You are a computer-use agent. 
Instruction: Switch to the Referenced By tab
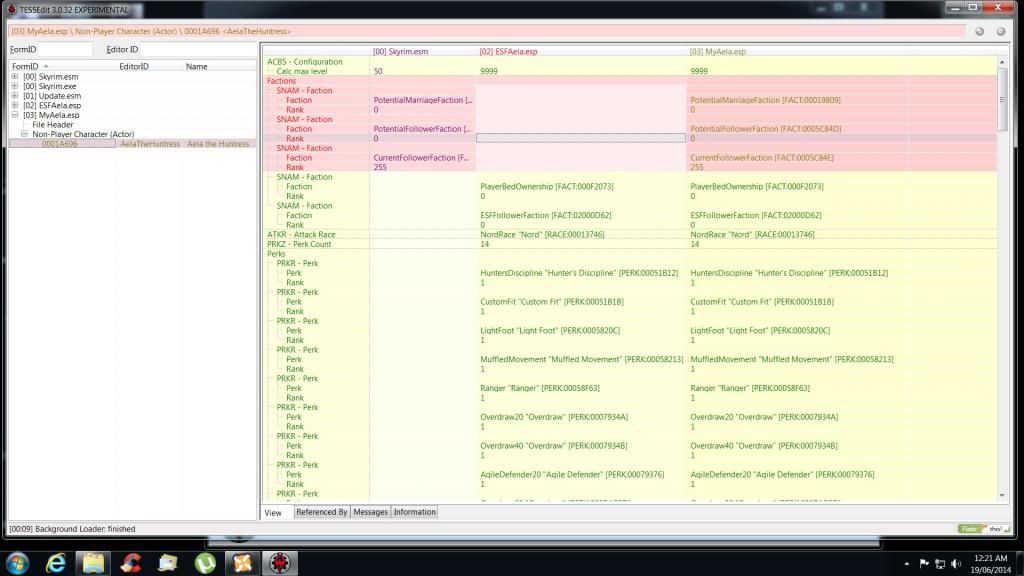tap(321, 512)
